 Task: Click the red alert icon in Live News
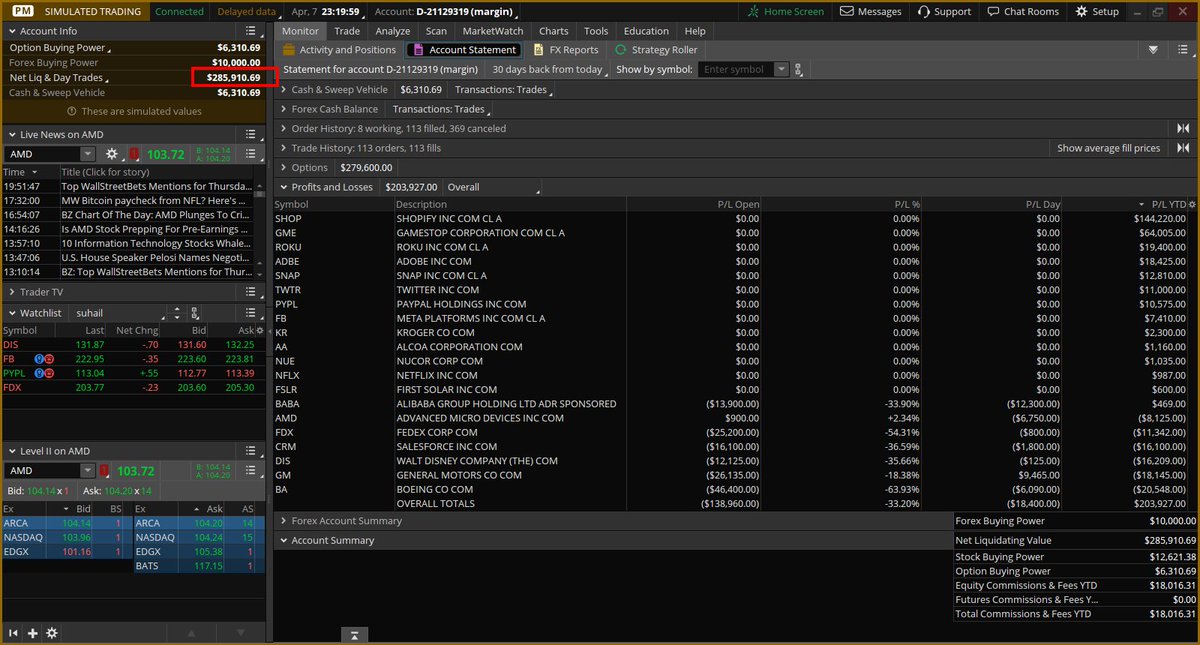[133, 154]
